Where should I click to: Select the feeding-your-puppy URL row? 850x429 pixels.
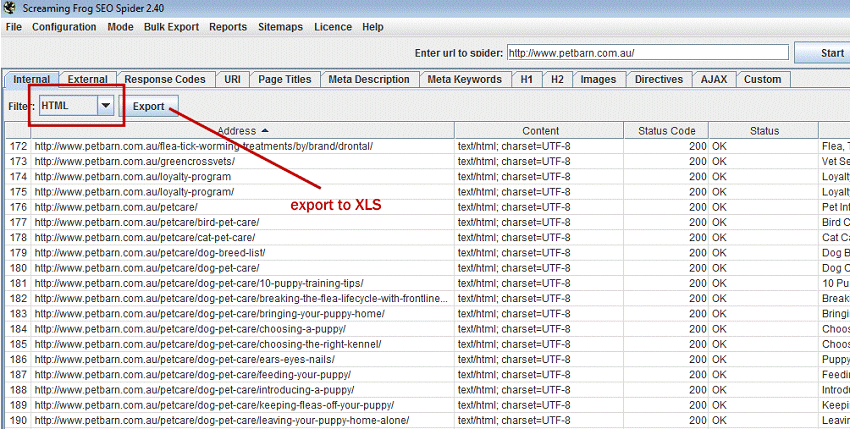click(x=192, y=374)
